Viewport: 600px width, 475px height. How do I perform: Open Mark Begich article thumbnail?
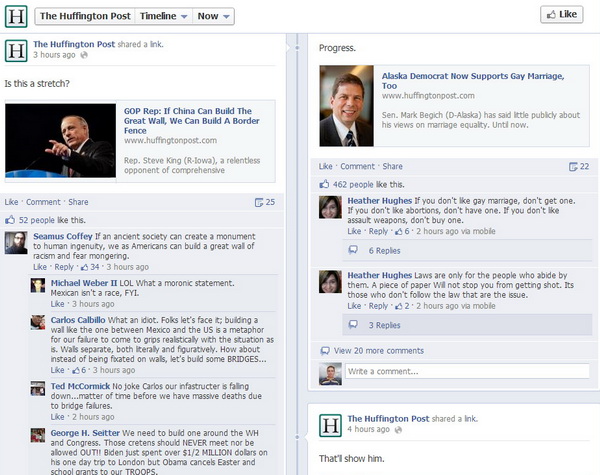click(x=347, y=106)
